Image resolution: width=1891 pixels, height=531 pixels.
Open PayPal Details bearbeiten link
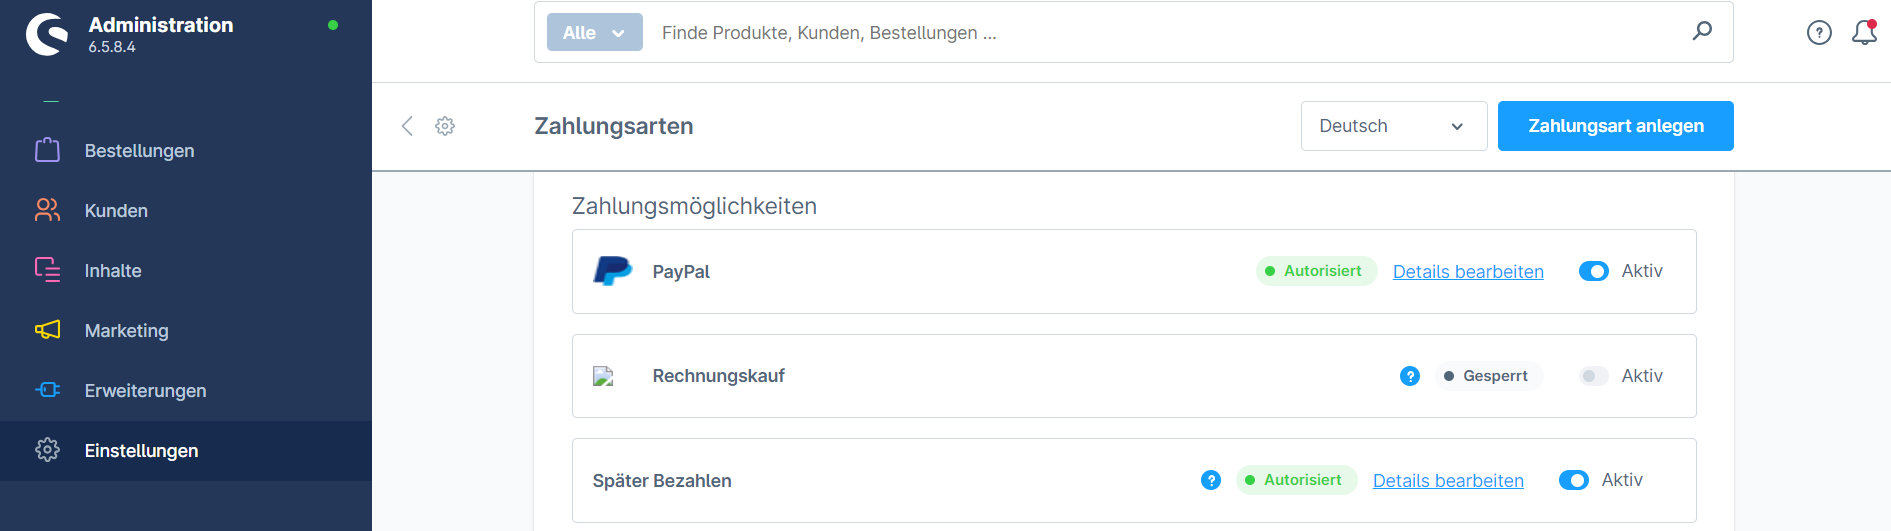pos(1468,272)
